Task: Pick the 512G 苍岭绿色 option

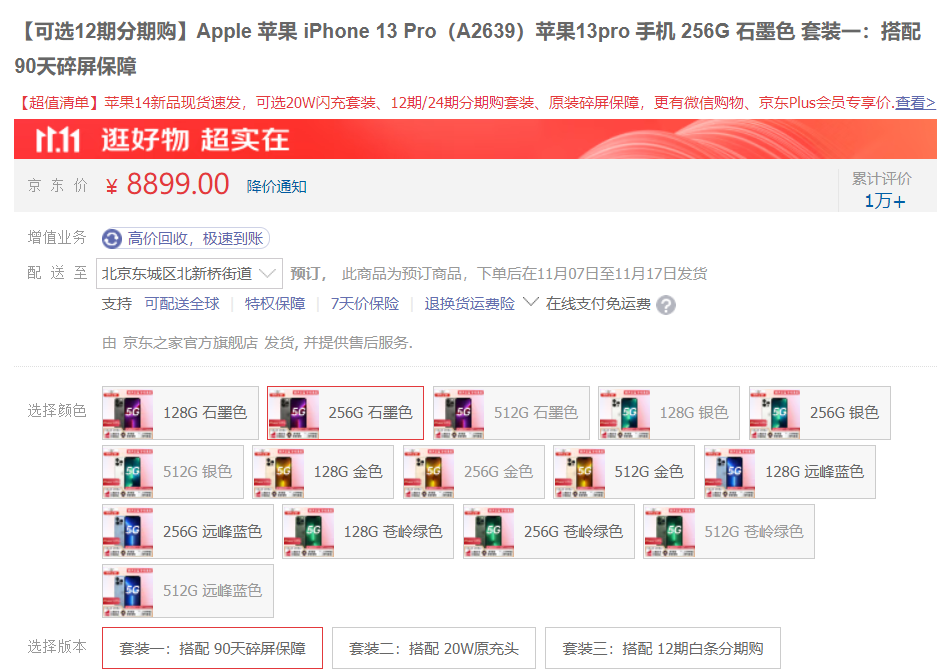Action: (x=729, y=531)
